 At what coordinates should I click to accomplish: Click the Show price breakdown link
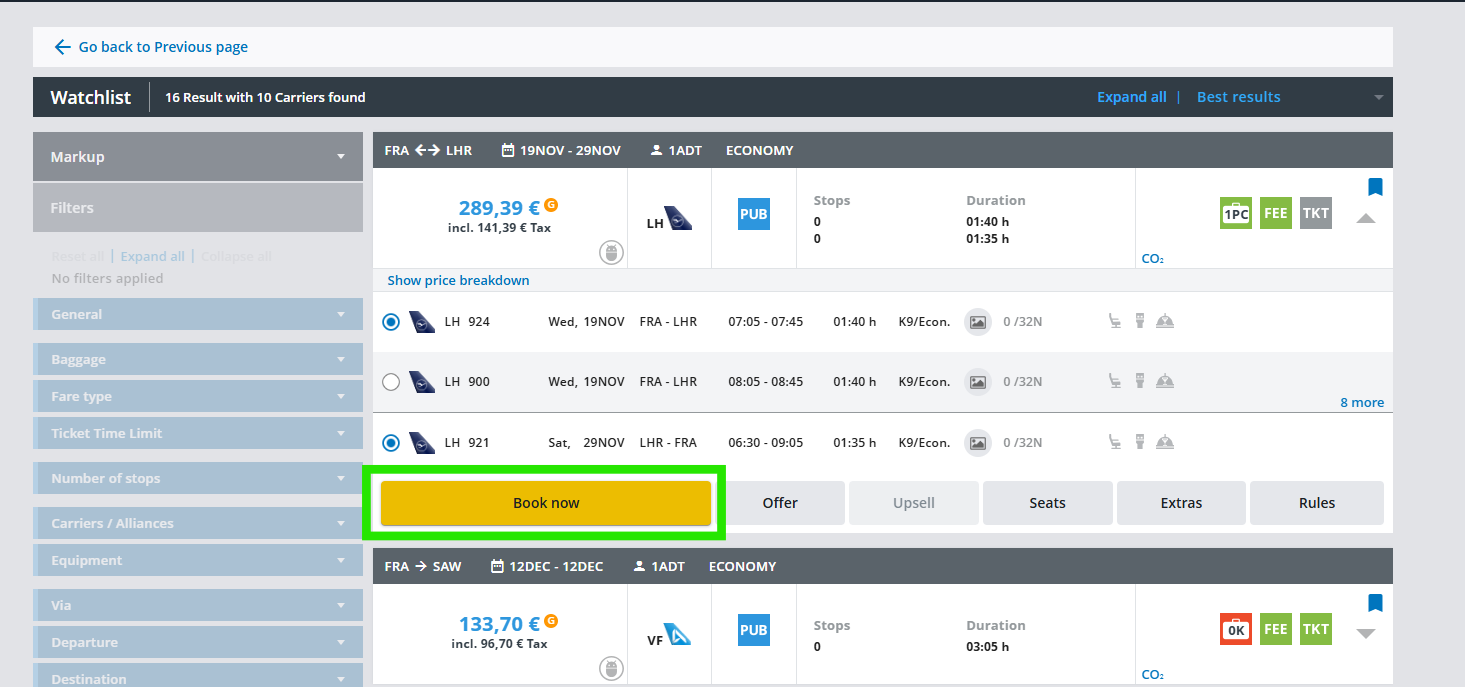pyautogui.click(x=458, y=280)
